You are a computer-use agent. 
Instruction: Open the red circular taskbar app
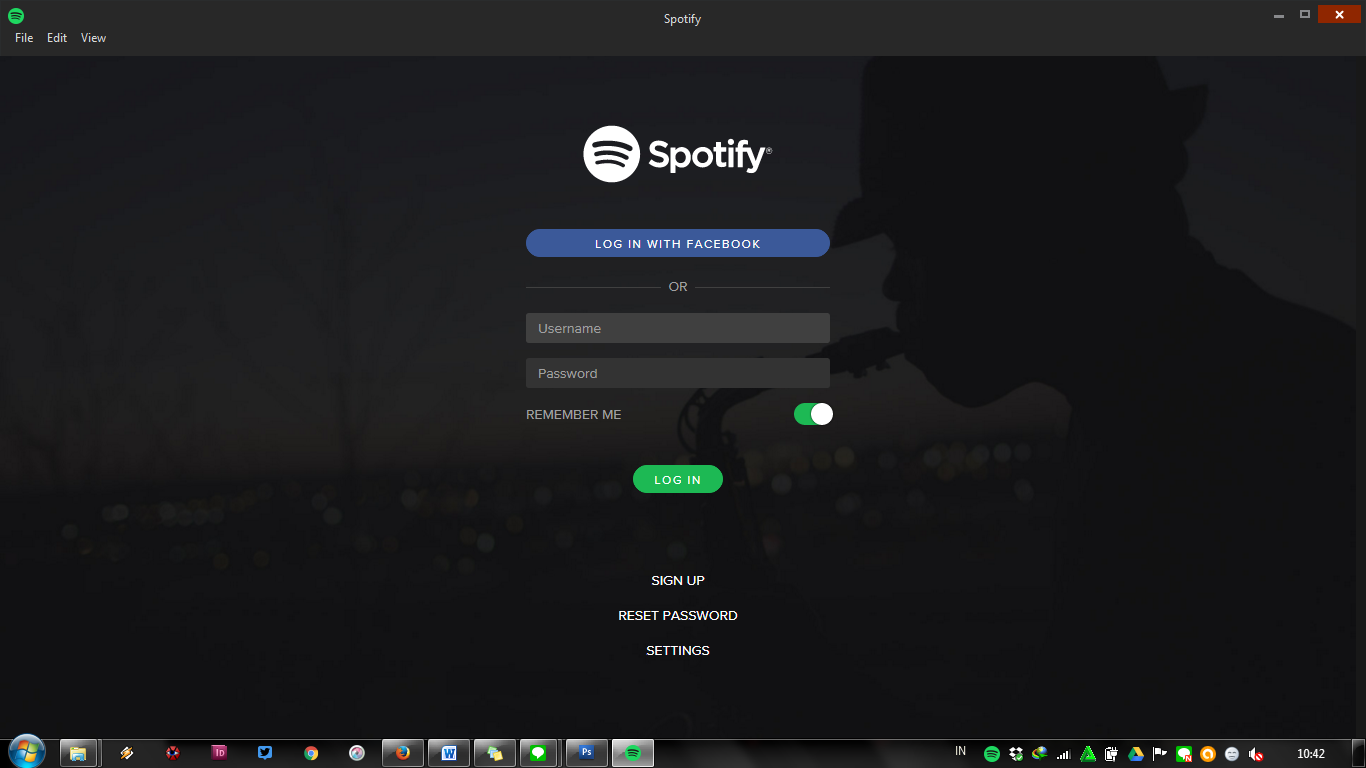pos(173,753)
